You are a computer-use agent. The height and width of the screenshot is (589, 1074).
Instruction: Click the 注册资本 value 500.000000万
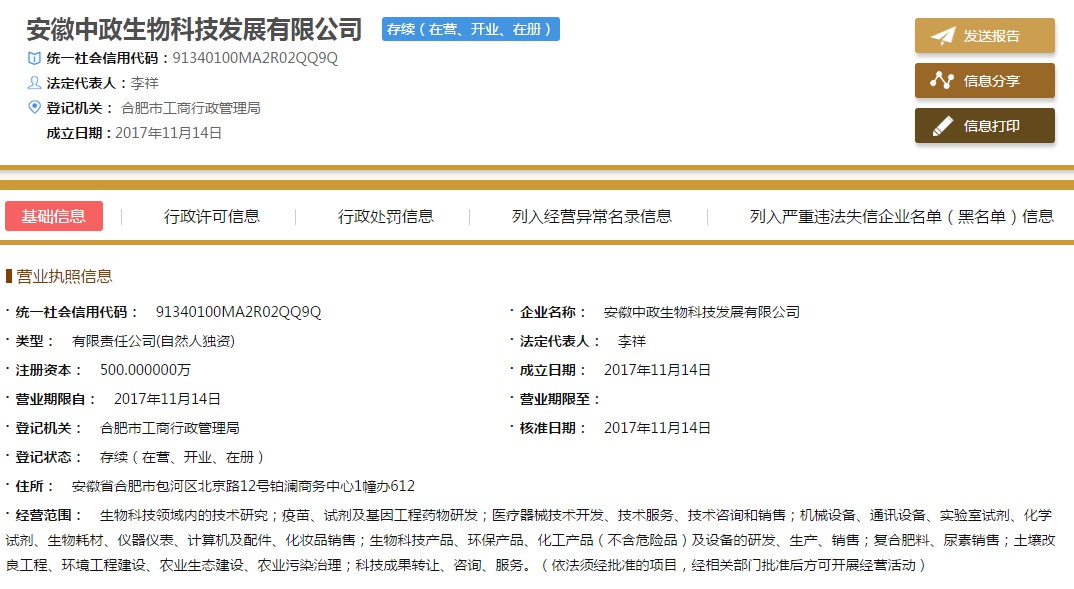(145, 370)
